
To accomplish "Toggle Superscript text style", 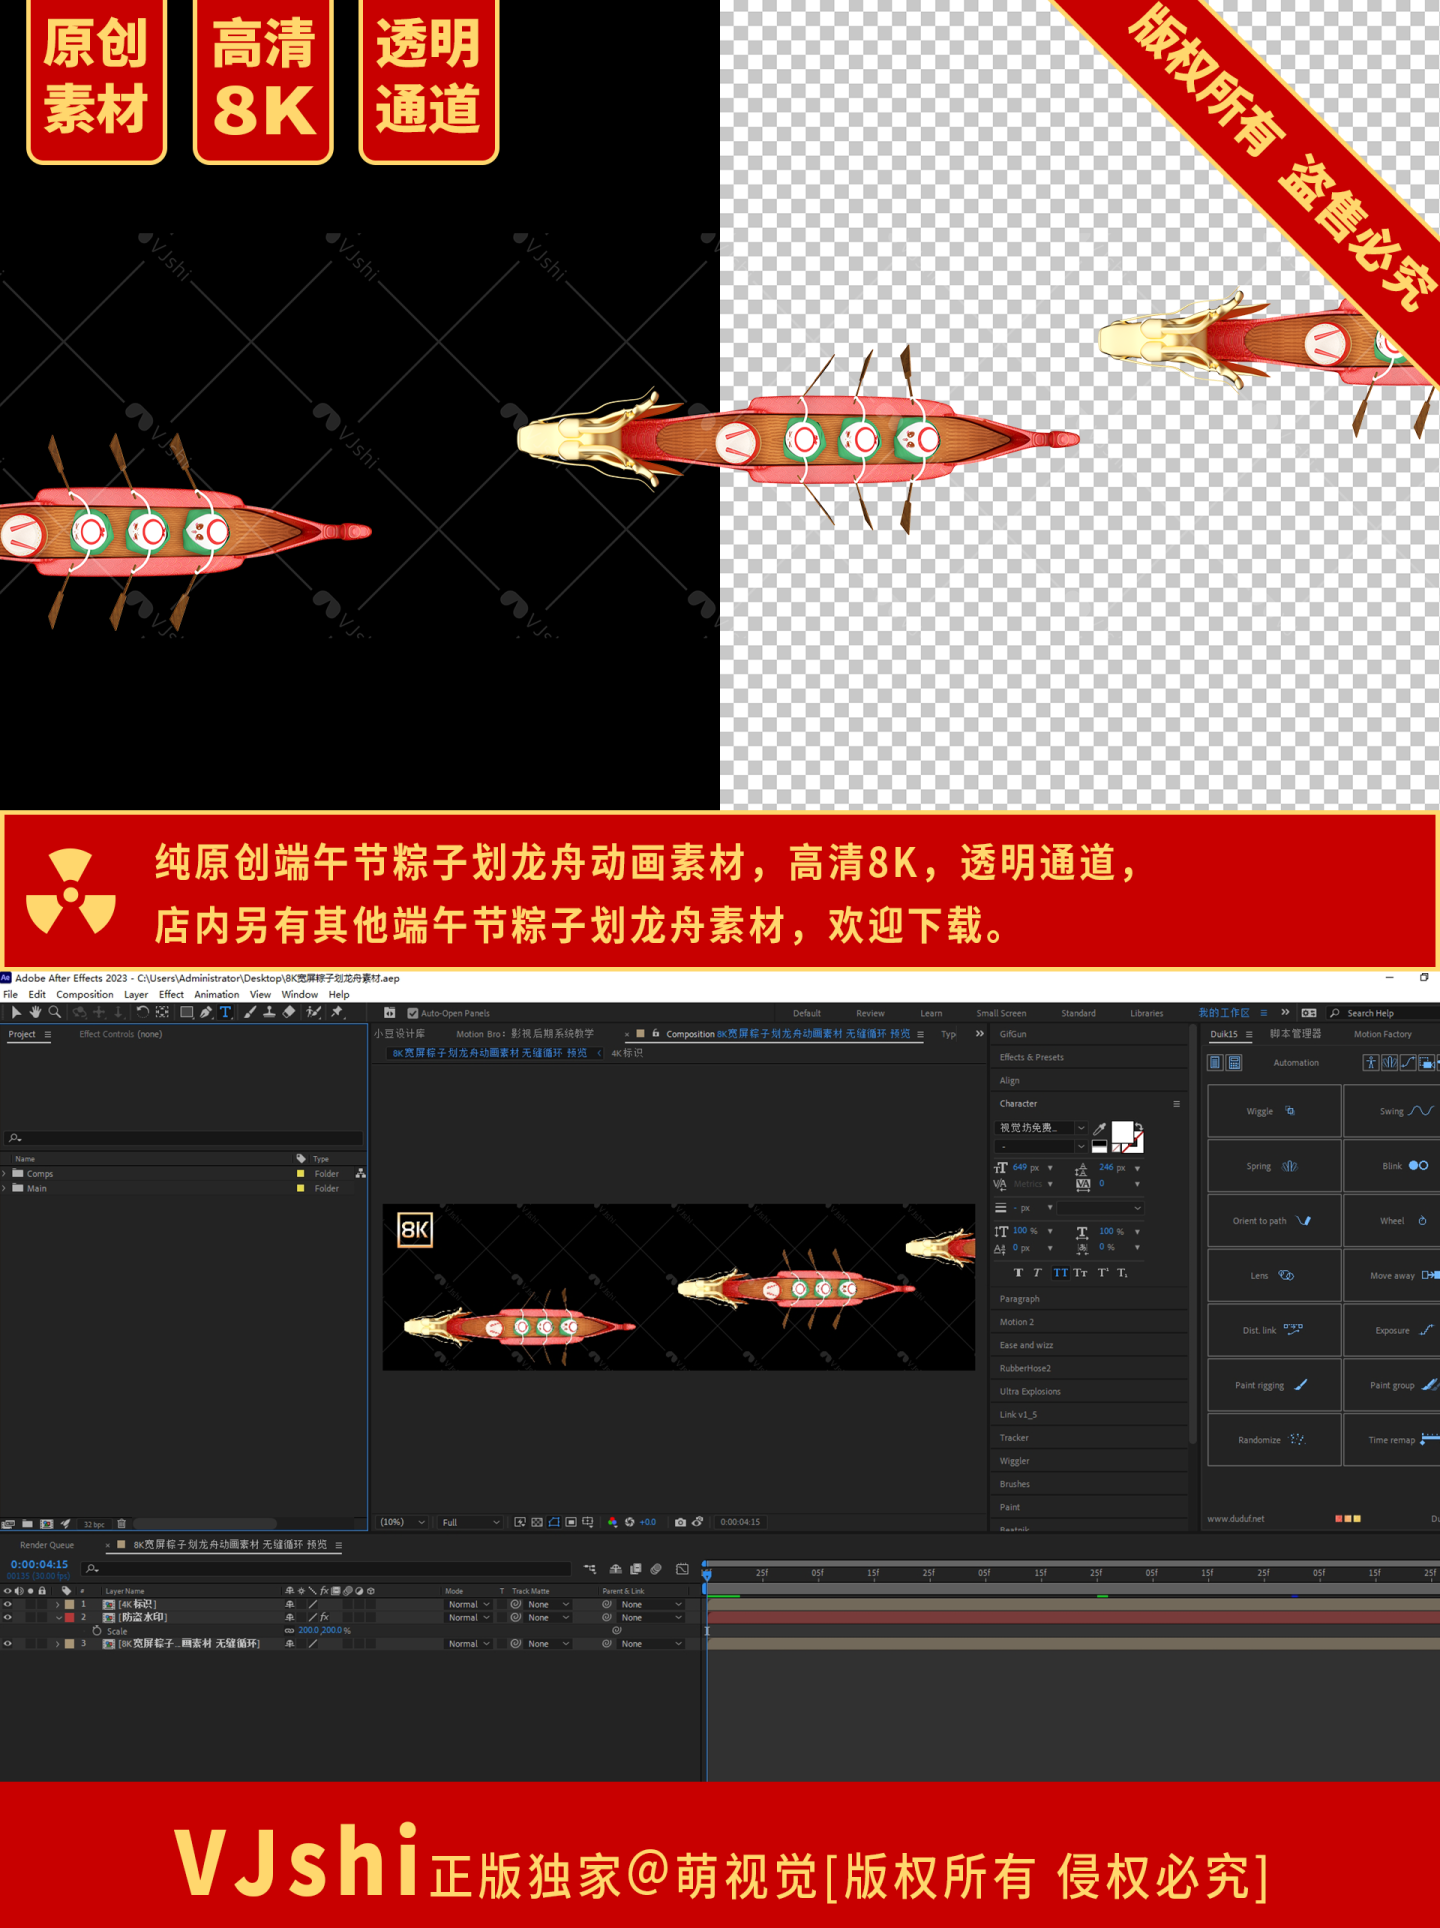I will pos(1103,1273).
